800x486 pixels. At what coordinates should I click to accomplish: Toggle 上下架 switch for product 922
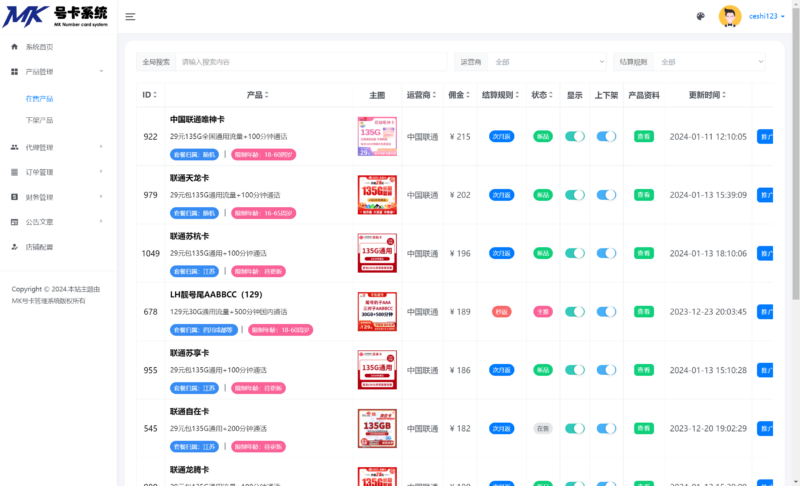(x=606, y=136)
